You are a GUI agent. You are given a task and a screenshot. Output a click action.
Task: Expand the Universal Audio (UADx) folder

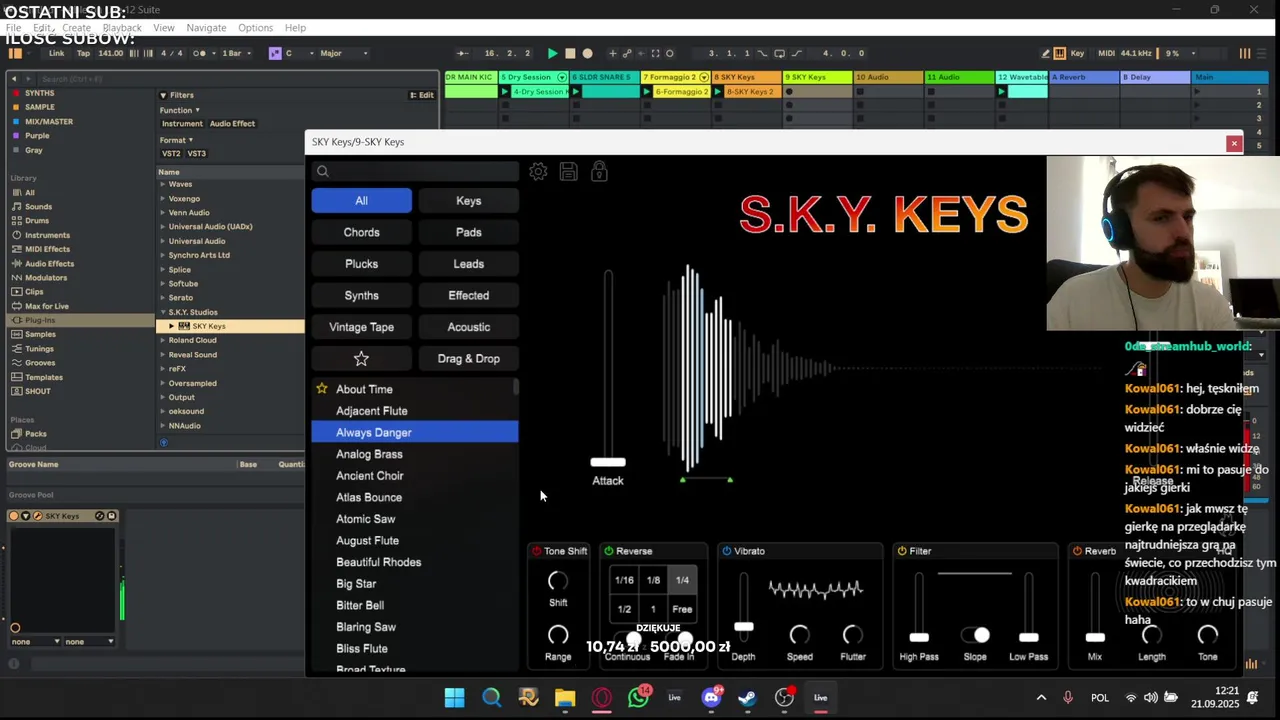tap(163, 226)
